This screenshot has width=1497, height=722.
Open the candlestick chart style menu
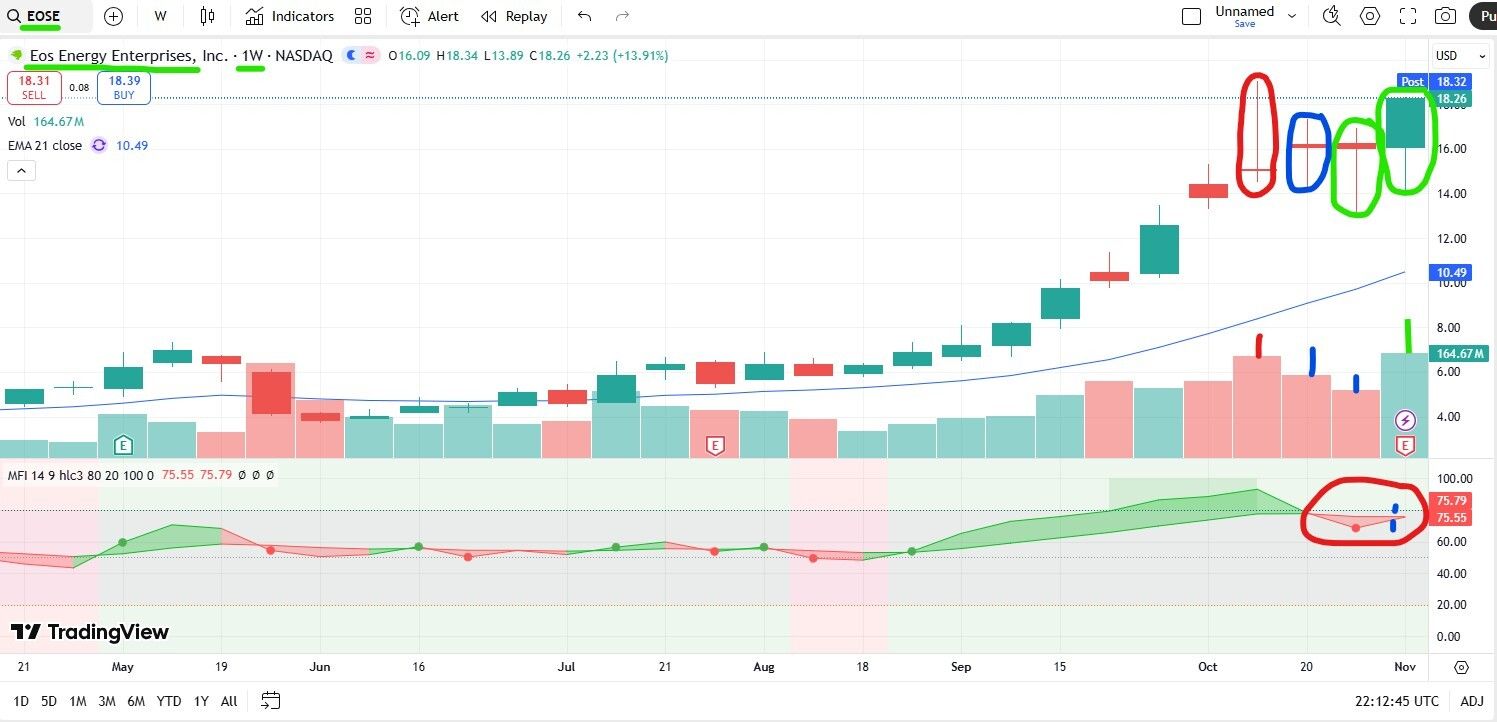[x=207, y=16]
